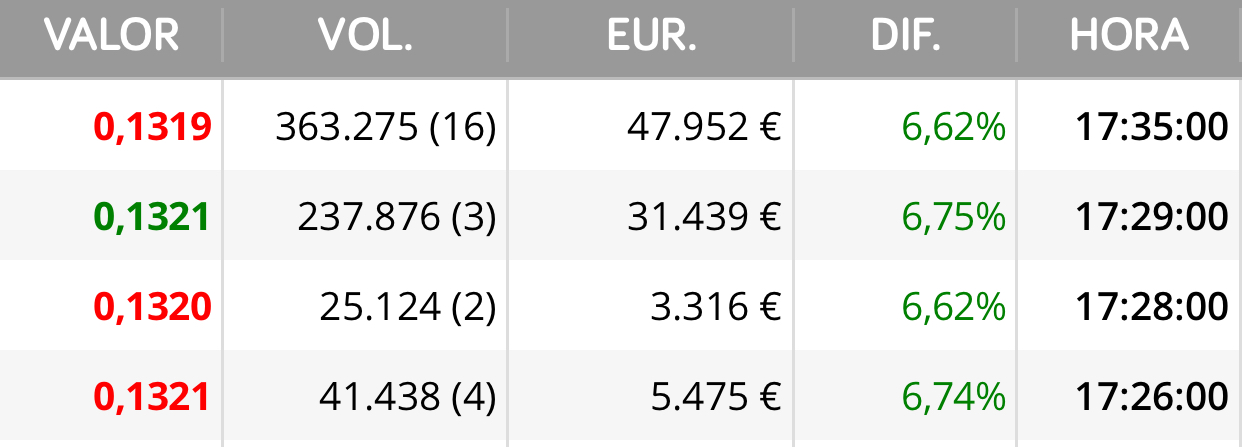Sort by the VOL. column header

click(365, 36)
